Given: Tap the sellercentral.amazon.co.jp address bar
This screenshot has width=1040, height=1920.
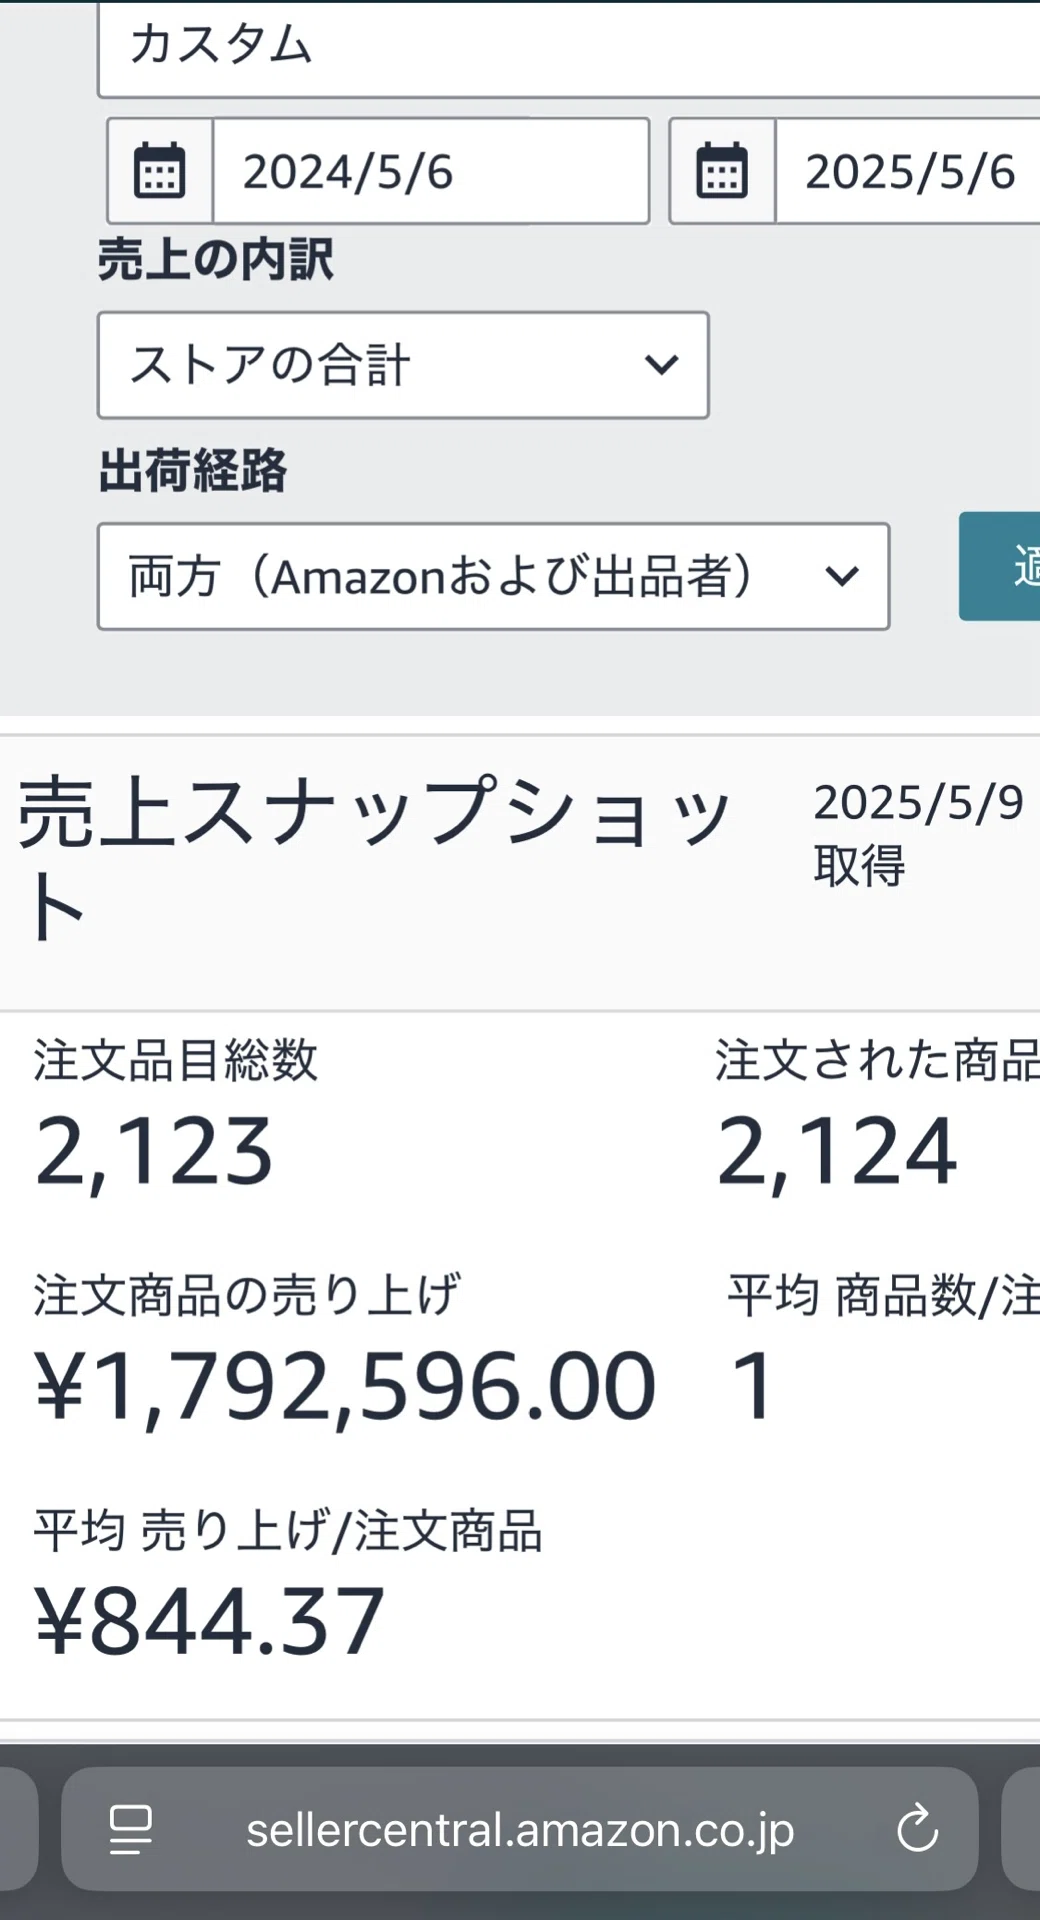Looking at the screenshot, I should point(520,1829).
